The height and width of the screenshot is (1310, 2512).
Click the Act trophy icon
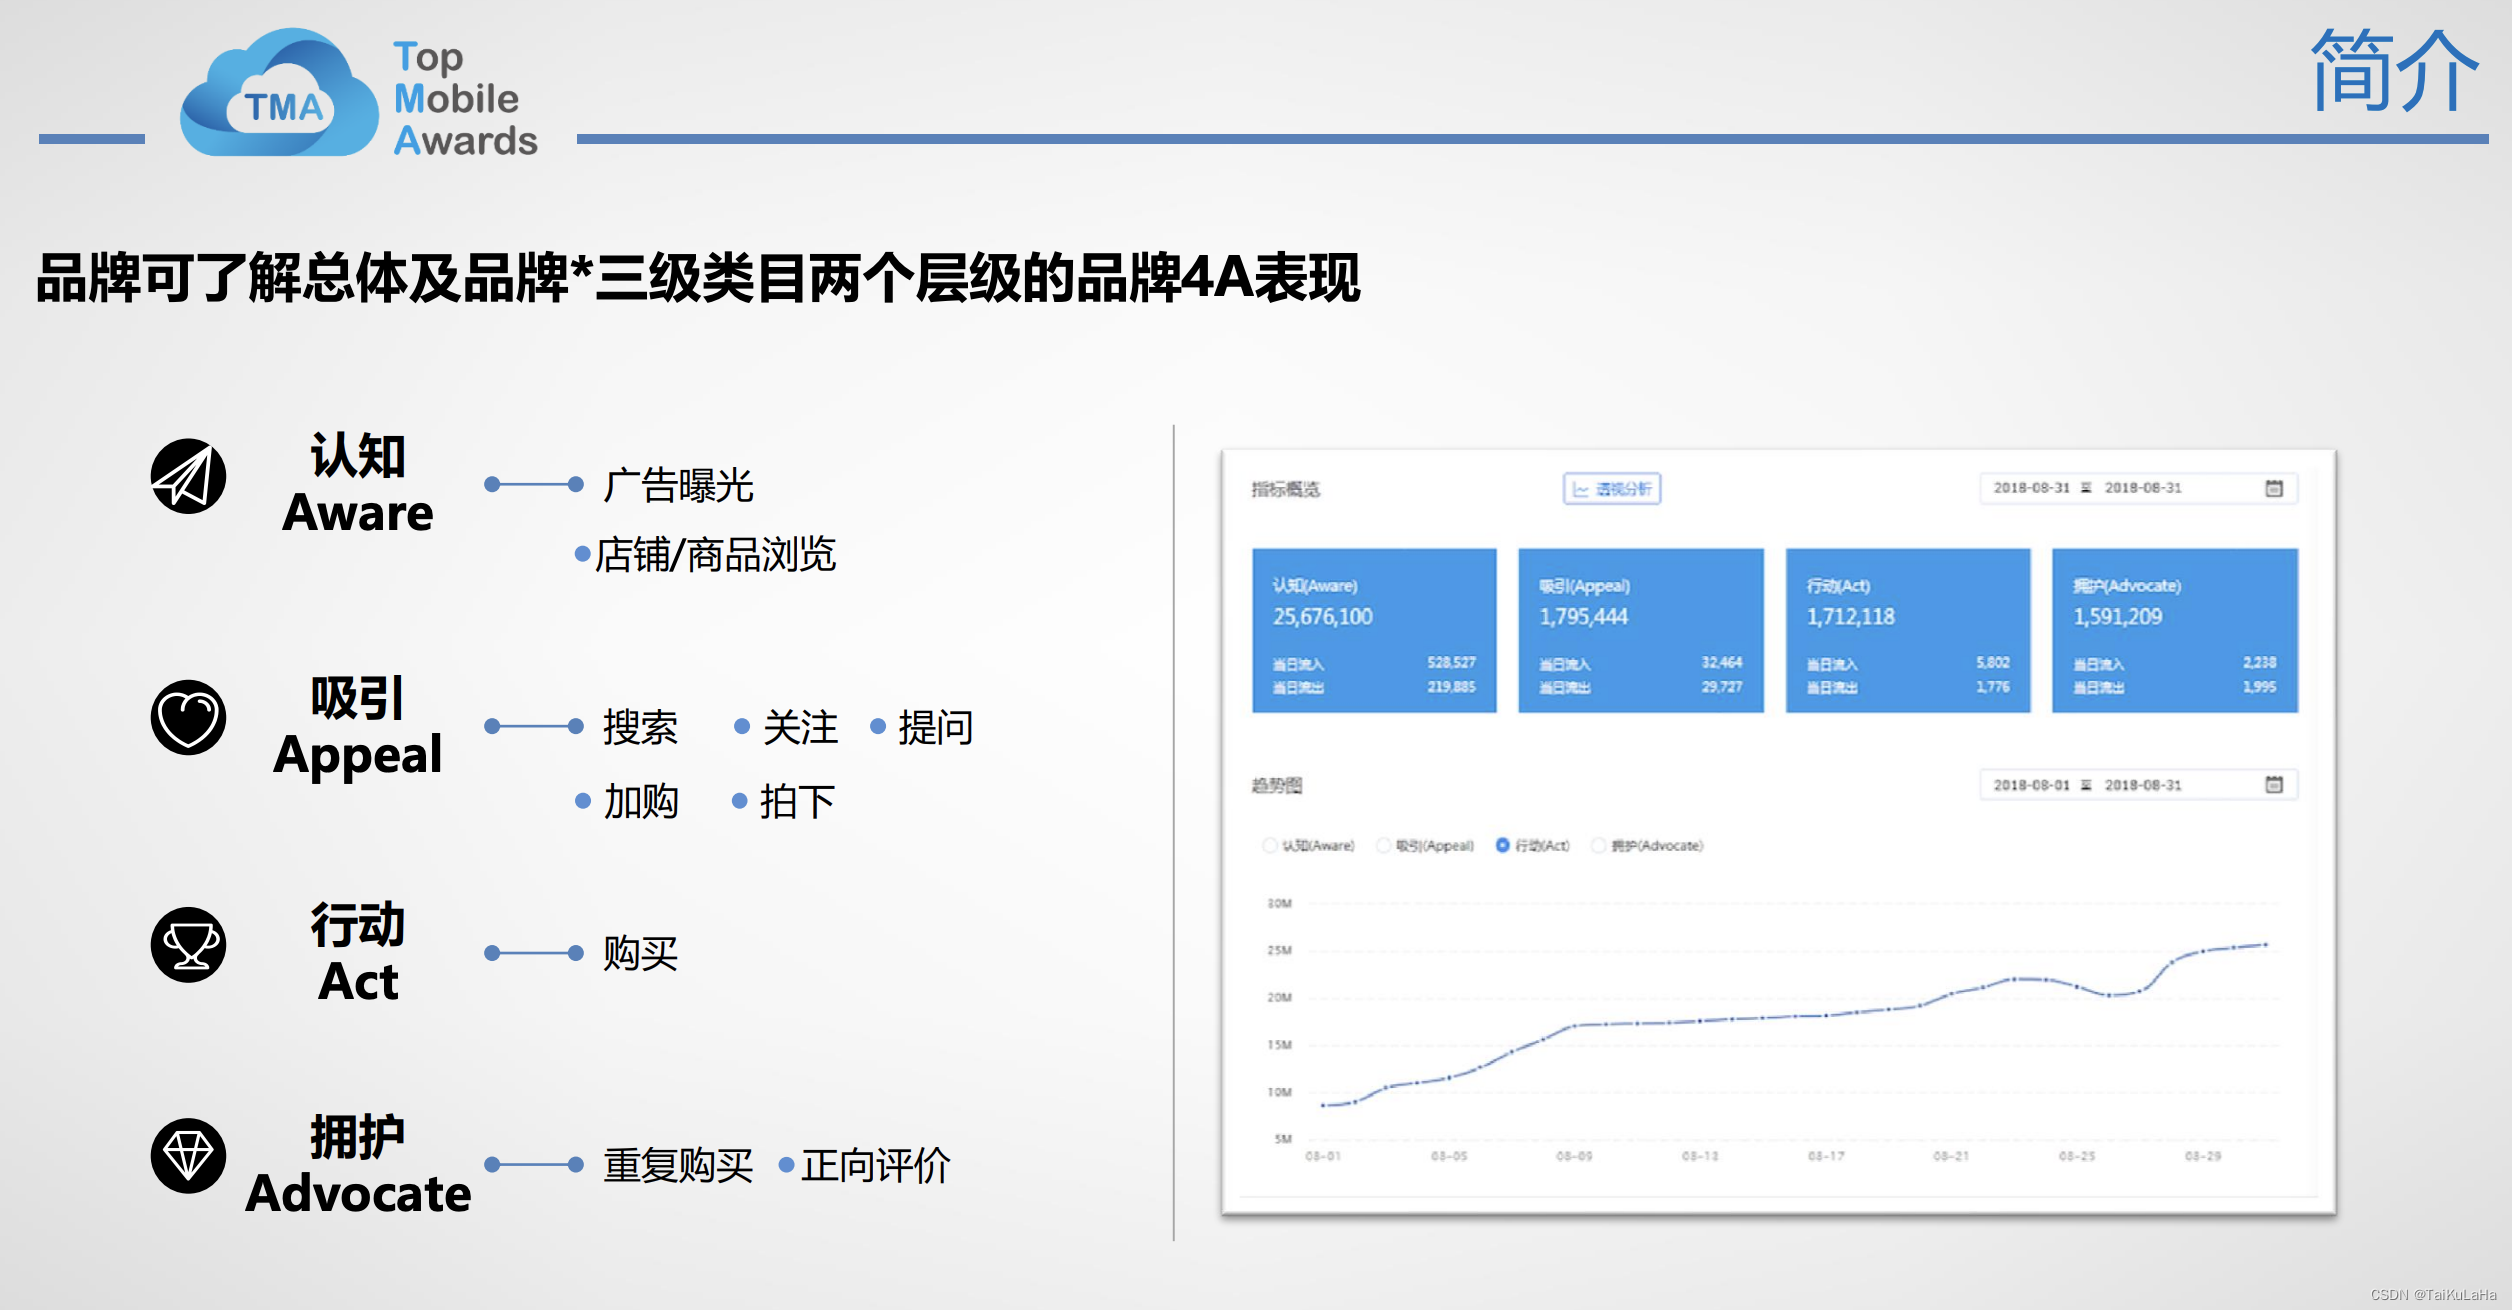(188, 945)
